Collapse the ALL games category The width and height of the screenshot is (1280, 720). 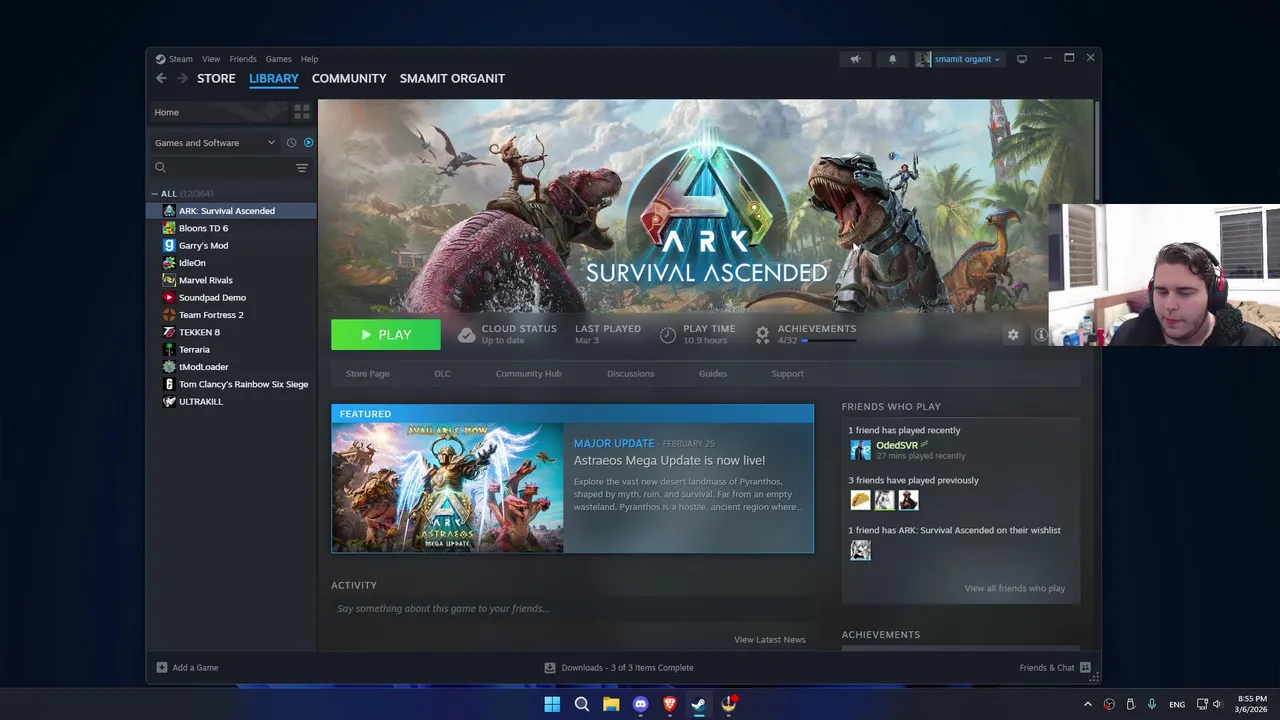coord(155,194)
